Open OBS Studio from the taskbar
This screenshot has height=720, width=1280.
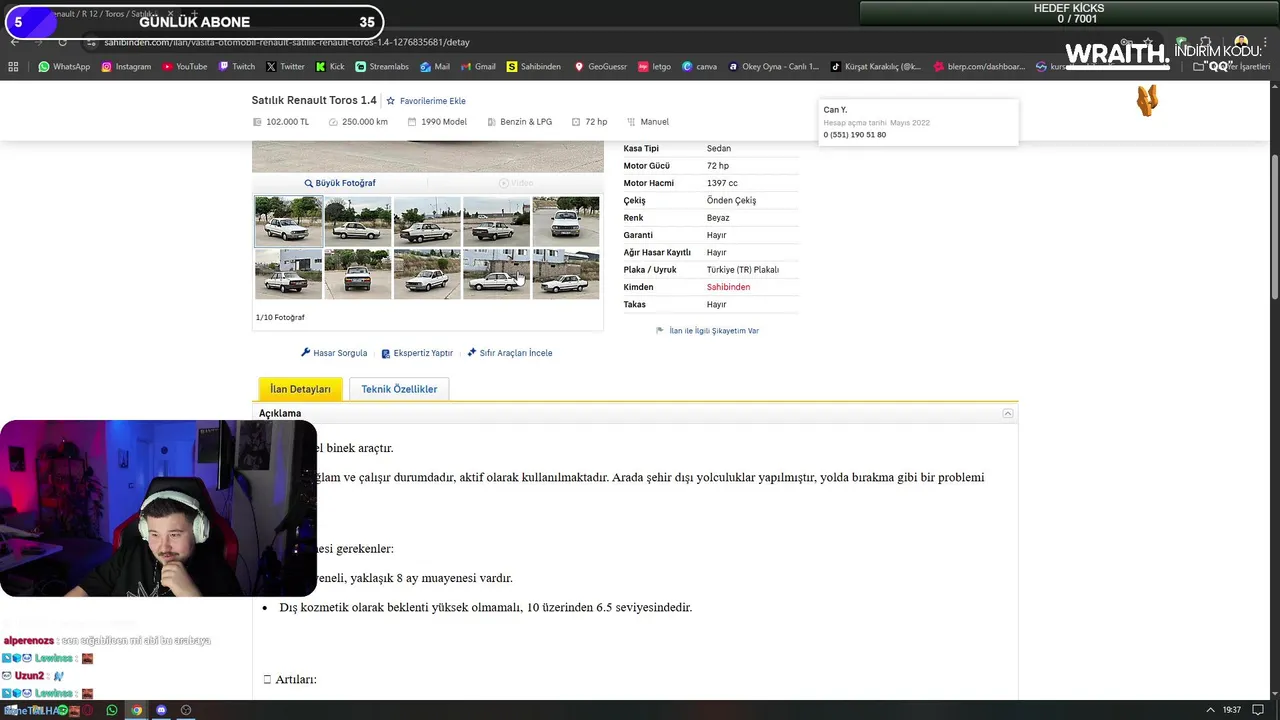coord(186,710)
